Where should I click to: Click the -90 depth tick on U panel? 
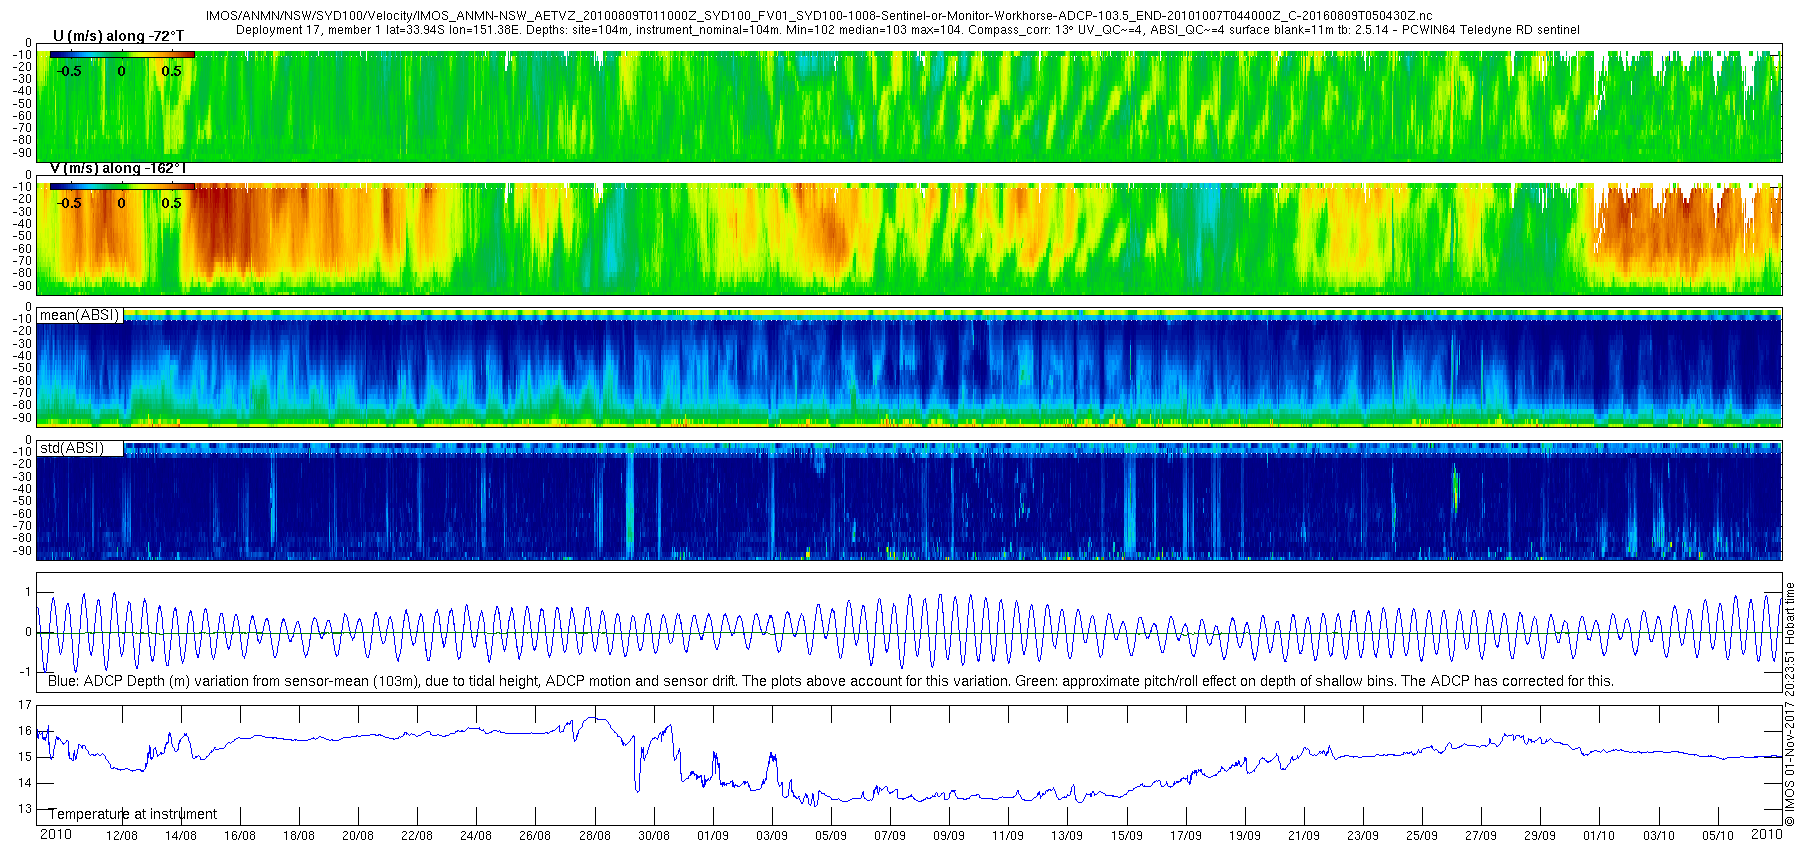tap(21, 153)
